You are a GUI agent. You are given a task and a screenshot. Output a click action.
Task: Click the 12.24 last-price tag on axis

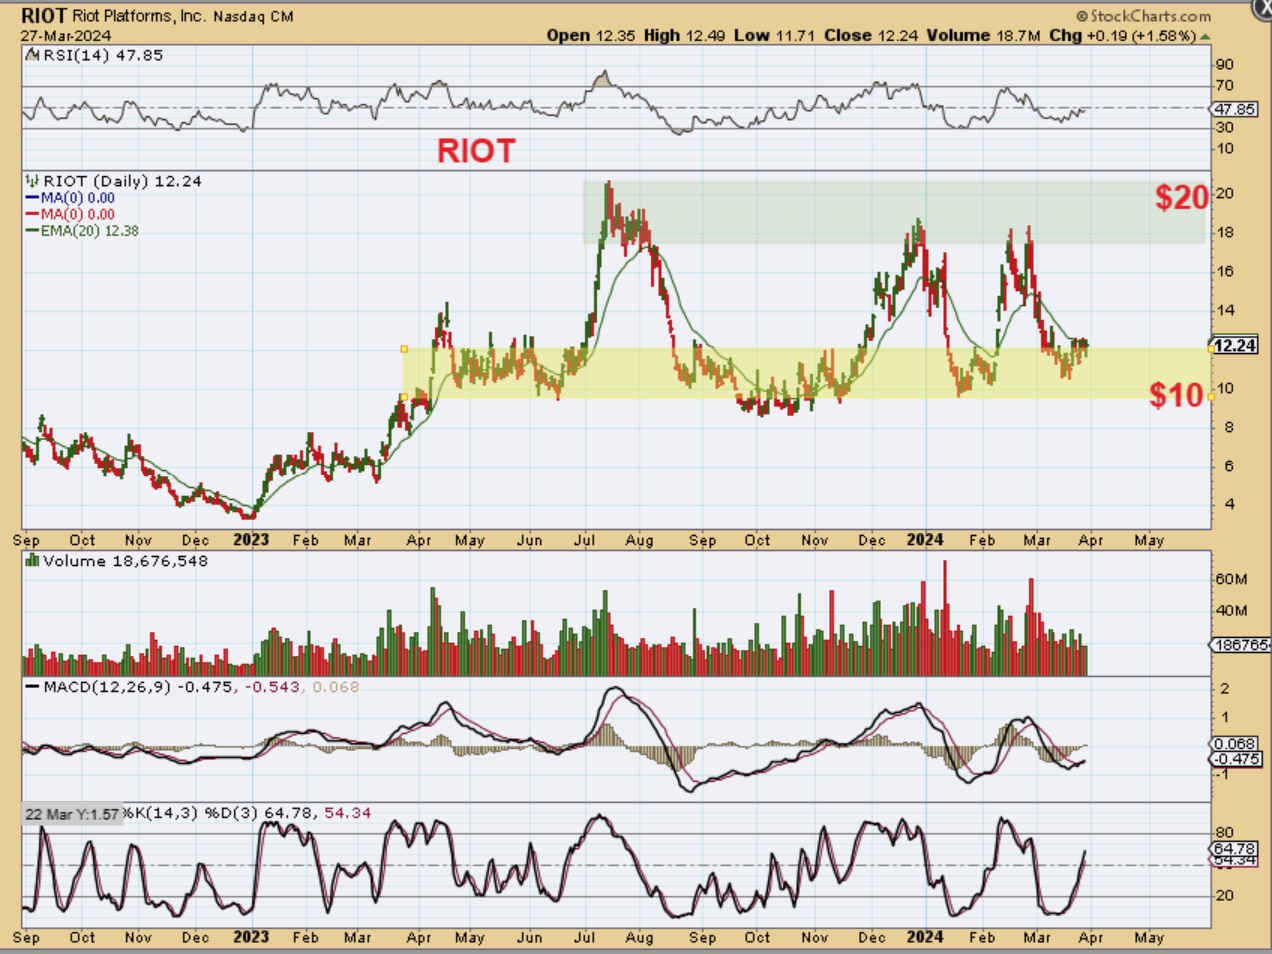click(x=1234, y=345)
